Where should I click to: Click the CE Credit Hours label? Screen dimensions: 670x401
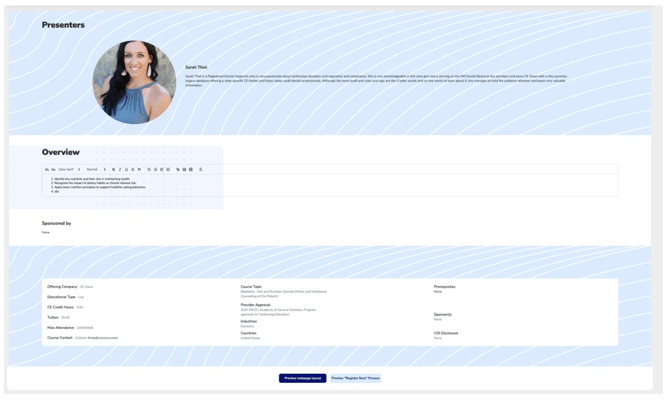(x=60, y=307)
